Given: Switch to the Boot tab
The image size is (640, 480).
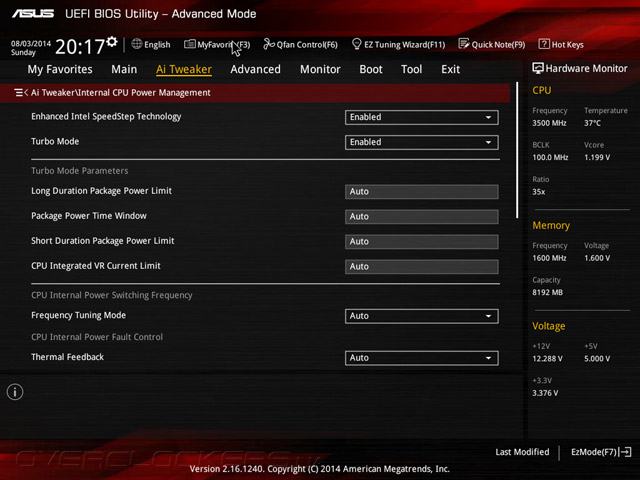Looking at the screenshot, I should tap(371, 69).
